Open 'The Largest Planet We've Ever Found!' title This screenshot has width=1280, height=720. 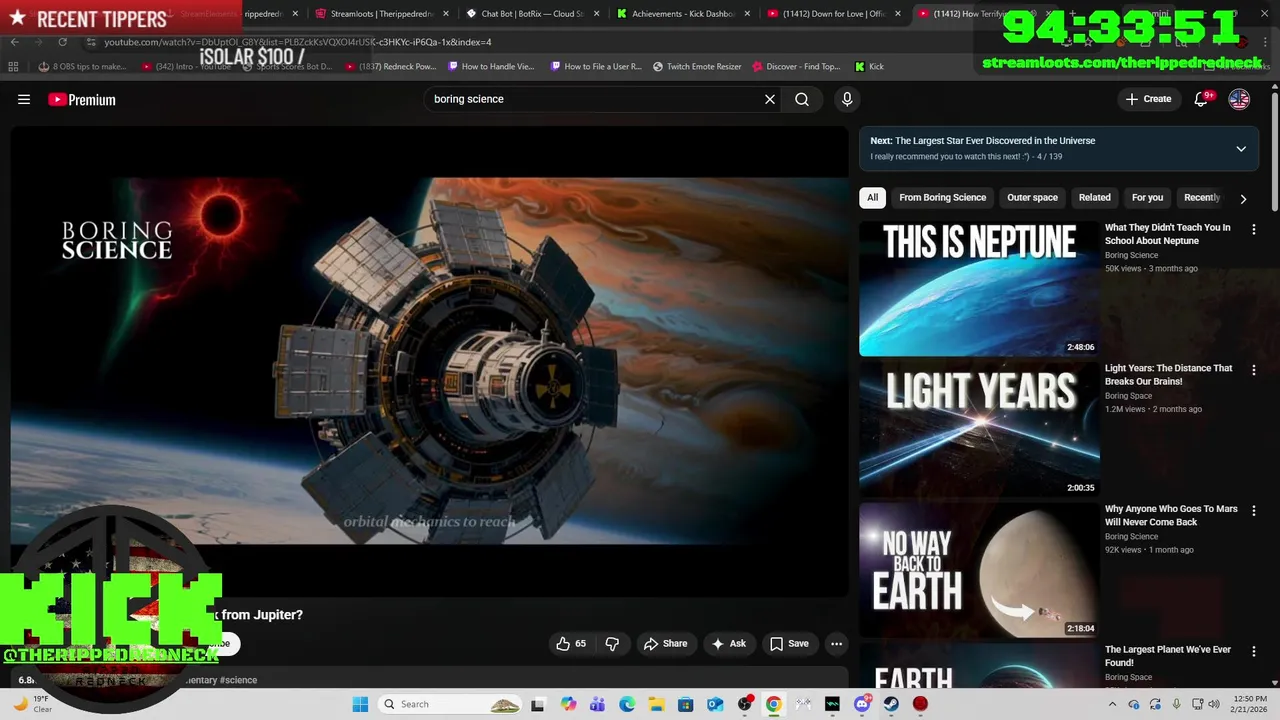(x=1167, y=656)
